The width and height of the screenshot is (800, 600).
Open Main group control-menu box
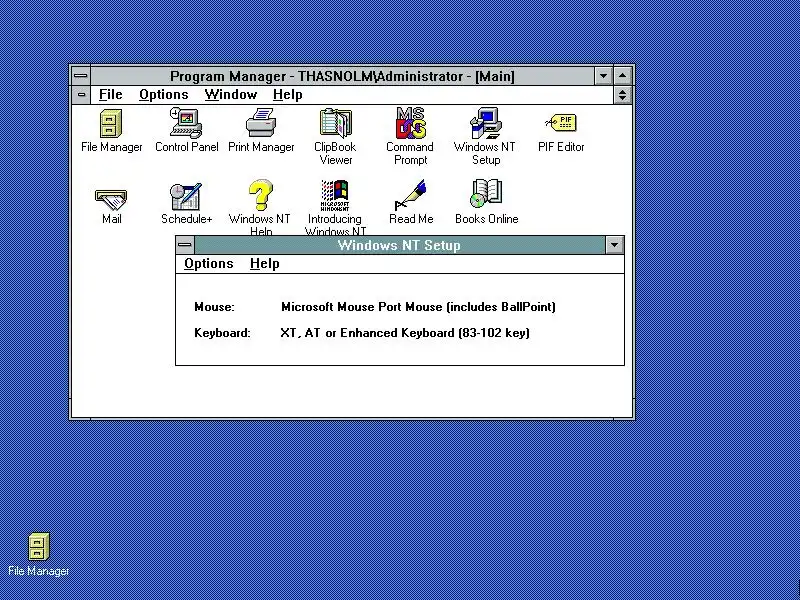click(81, 94)
